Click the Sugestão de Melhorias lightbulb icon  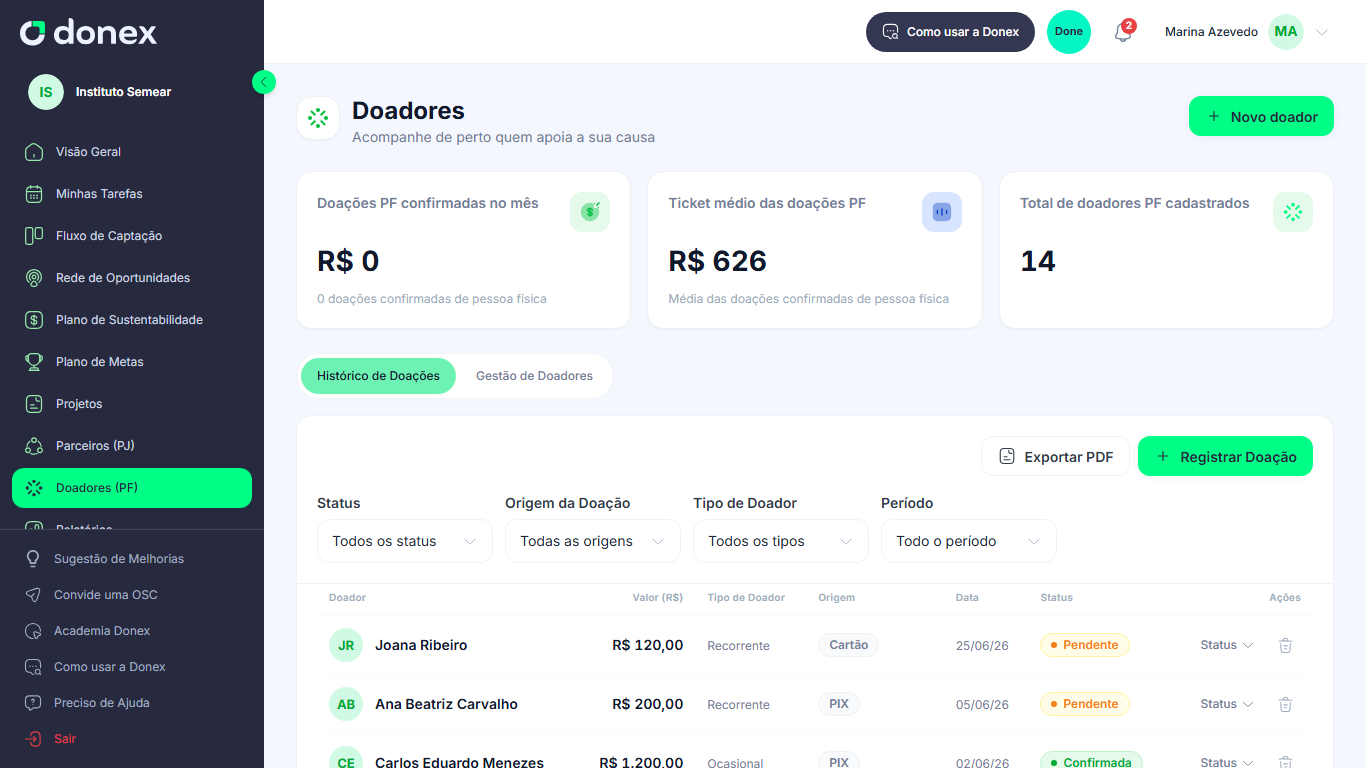33,559
